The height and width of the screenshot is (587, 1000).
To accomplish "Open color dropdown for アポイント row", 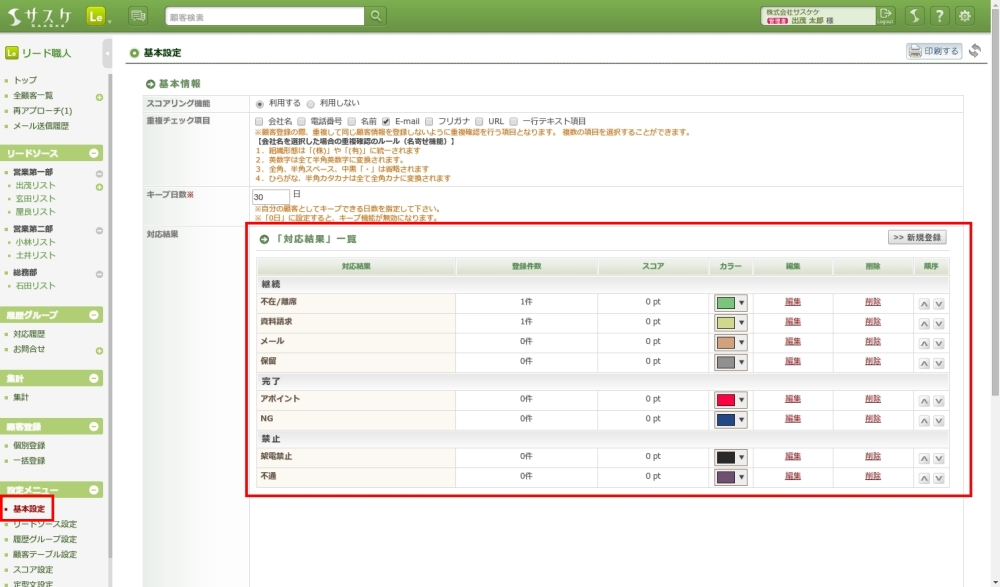I will (x=731, y=399).
